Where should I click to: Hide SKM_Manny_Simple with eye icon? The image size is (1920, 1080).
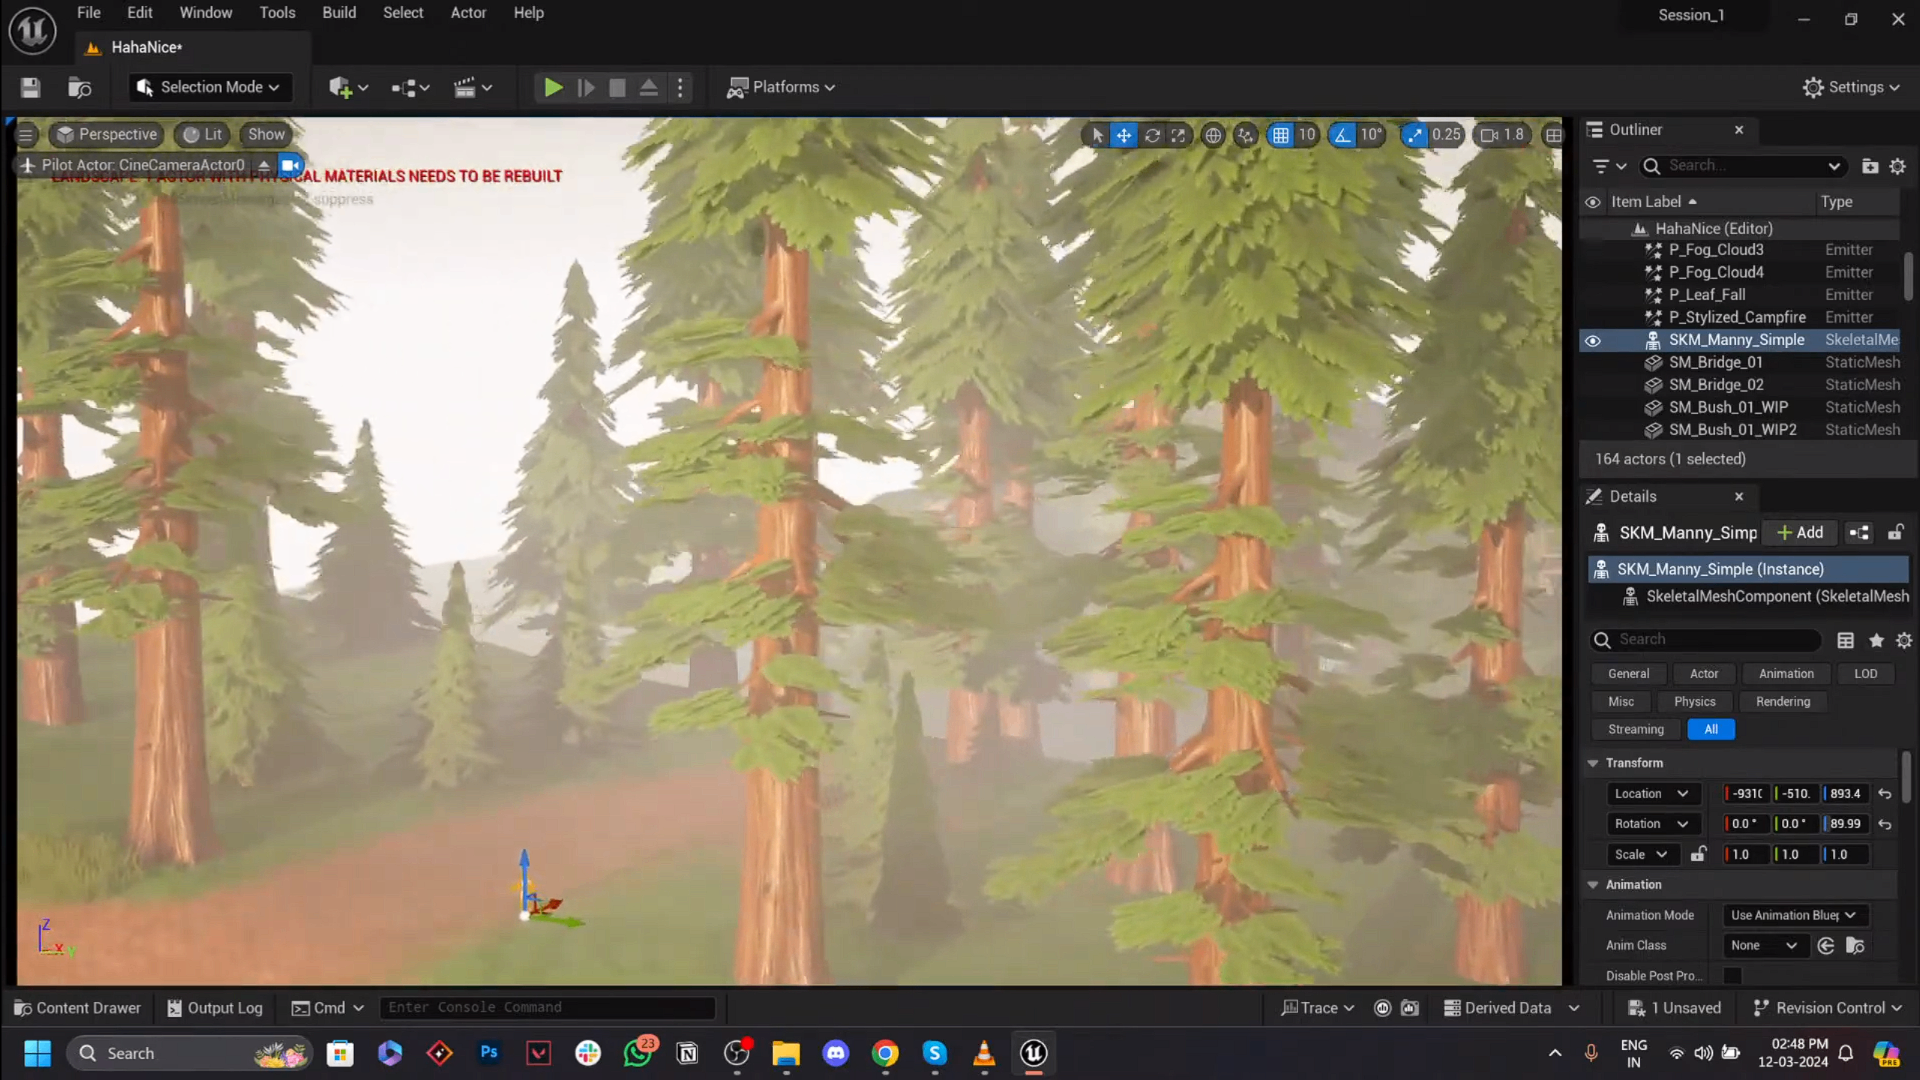[1592, 341]
